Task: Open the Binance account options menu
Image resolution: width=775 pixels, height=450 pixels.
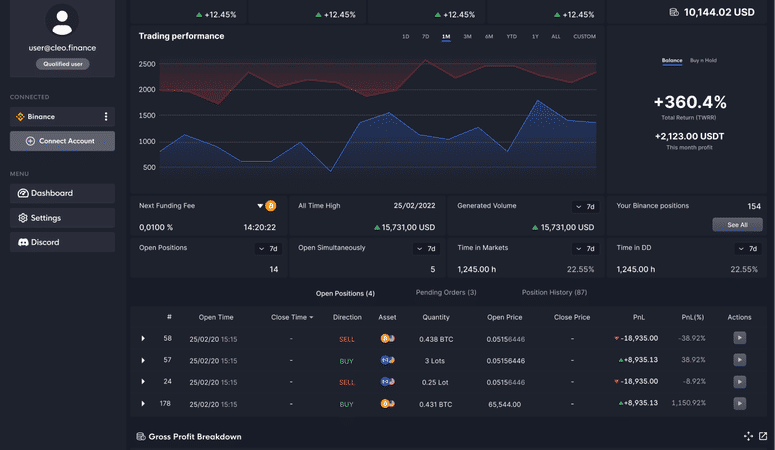Action: [x=105, y=117]
